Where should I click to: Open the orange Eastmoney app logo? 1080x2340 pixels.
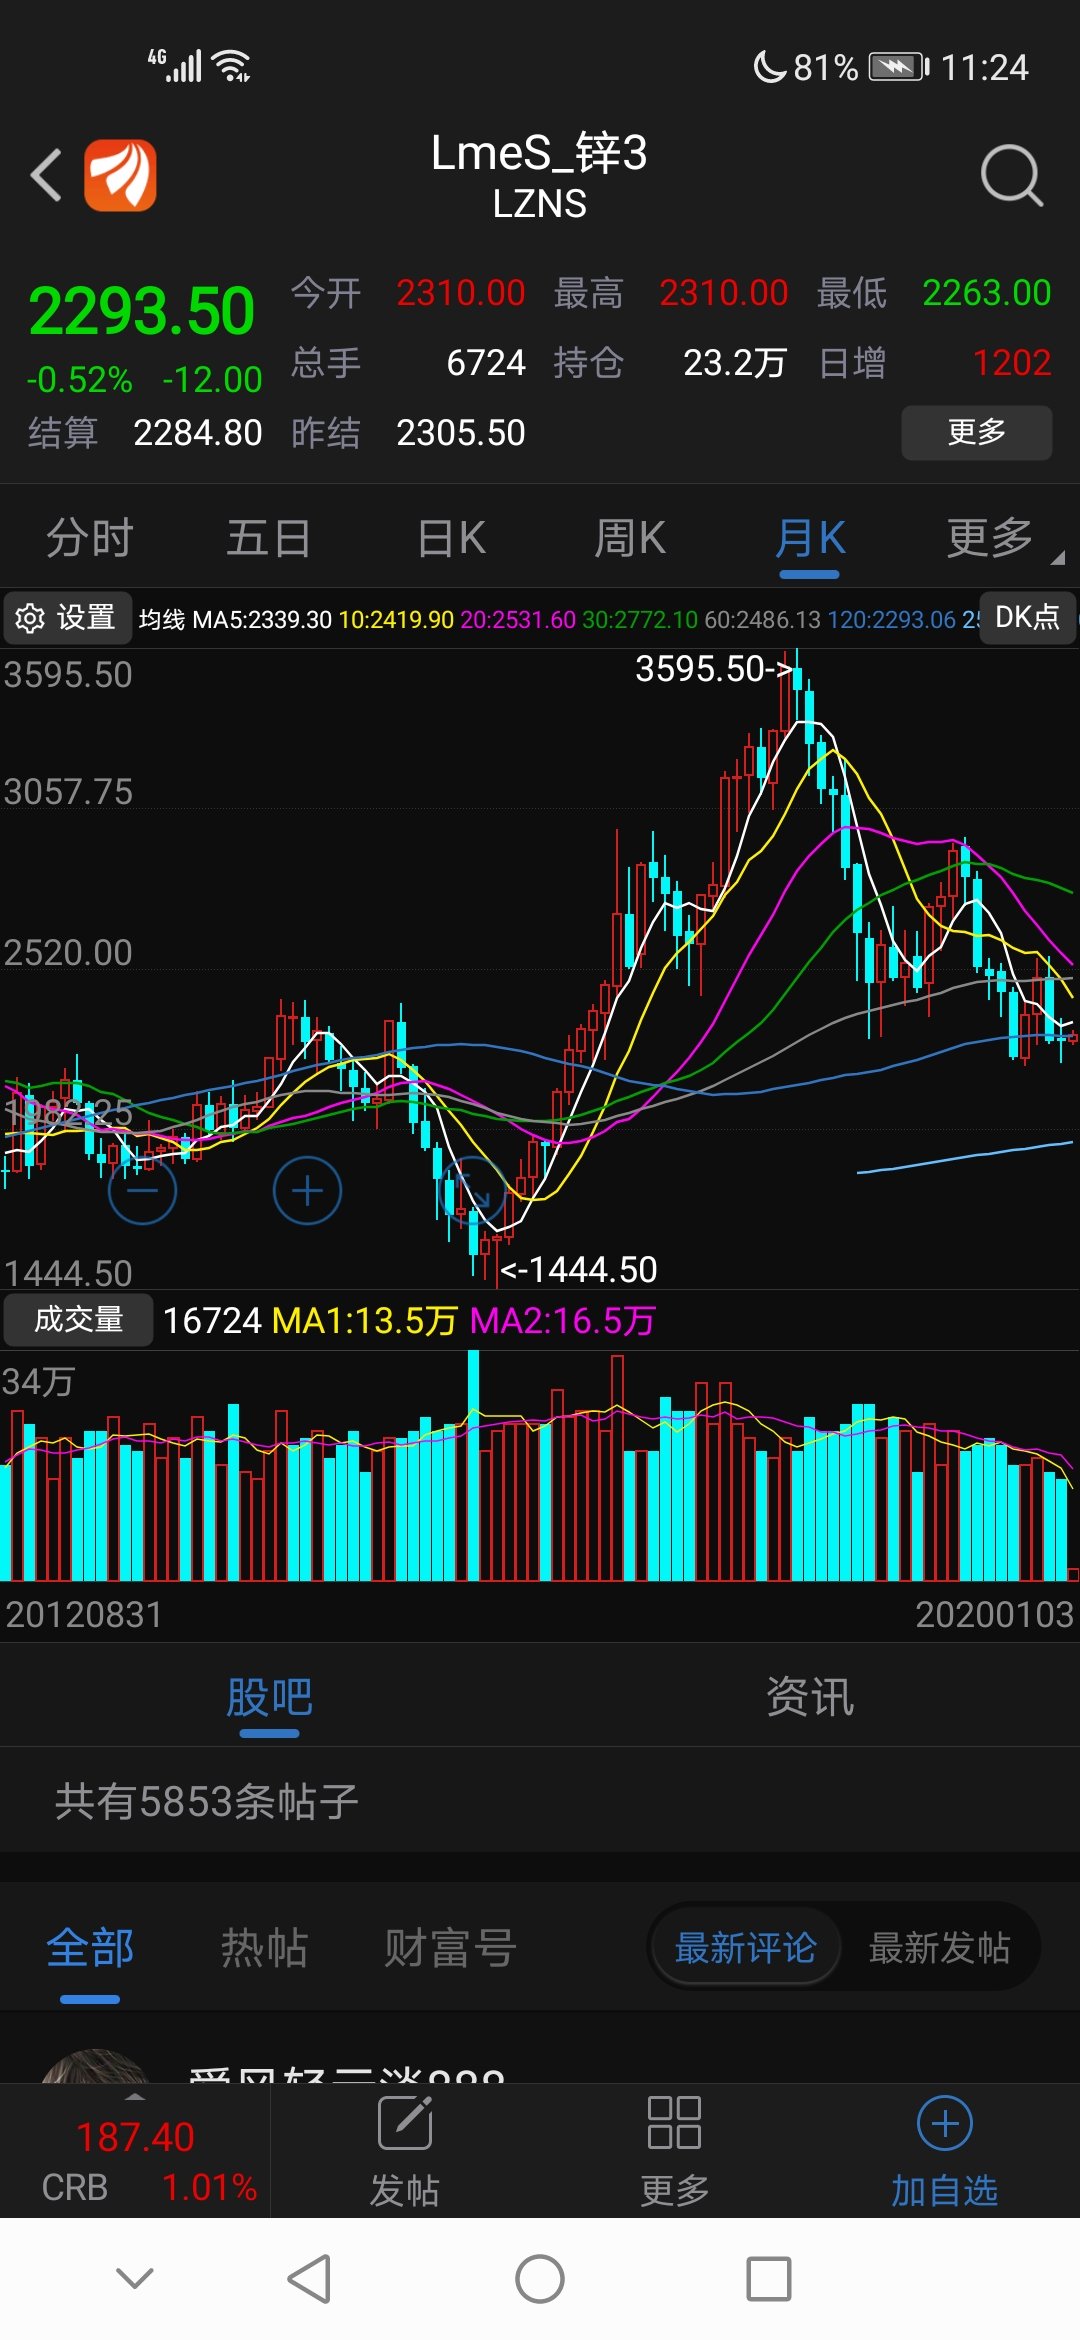click(120, 175)
